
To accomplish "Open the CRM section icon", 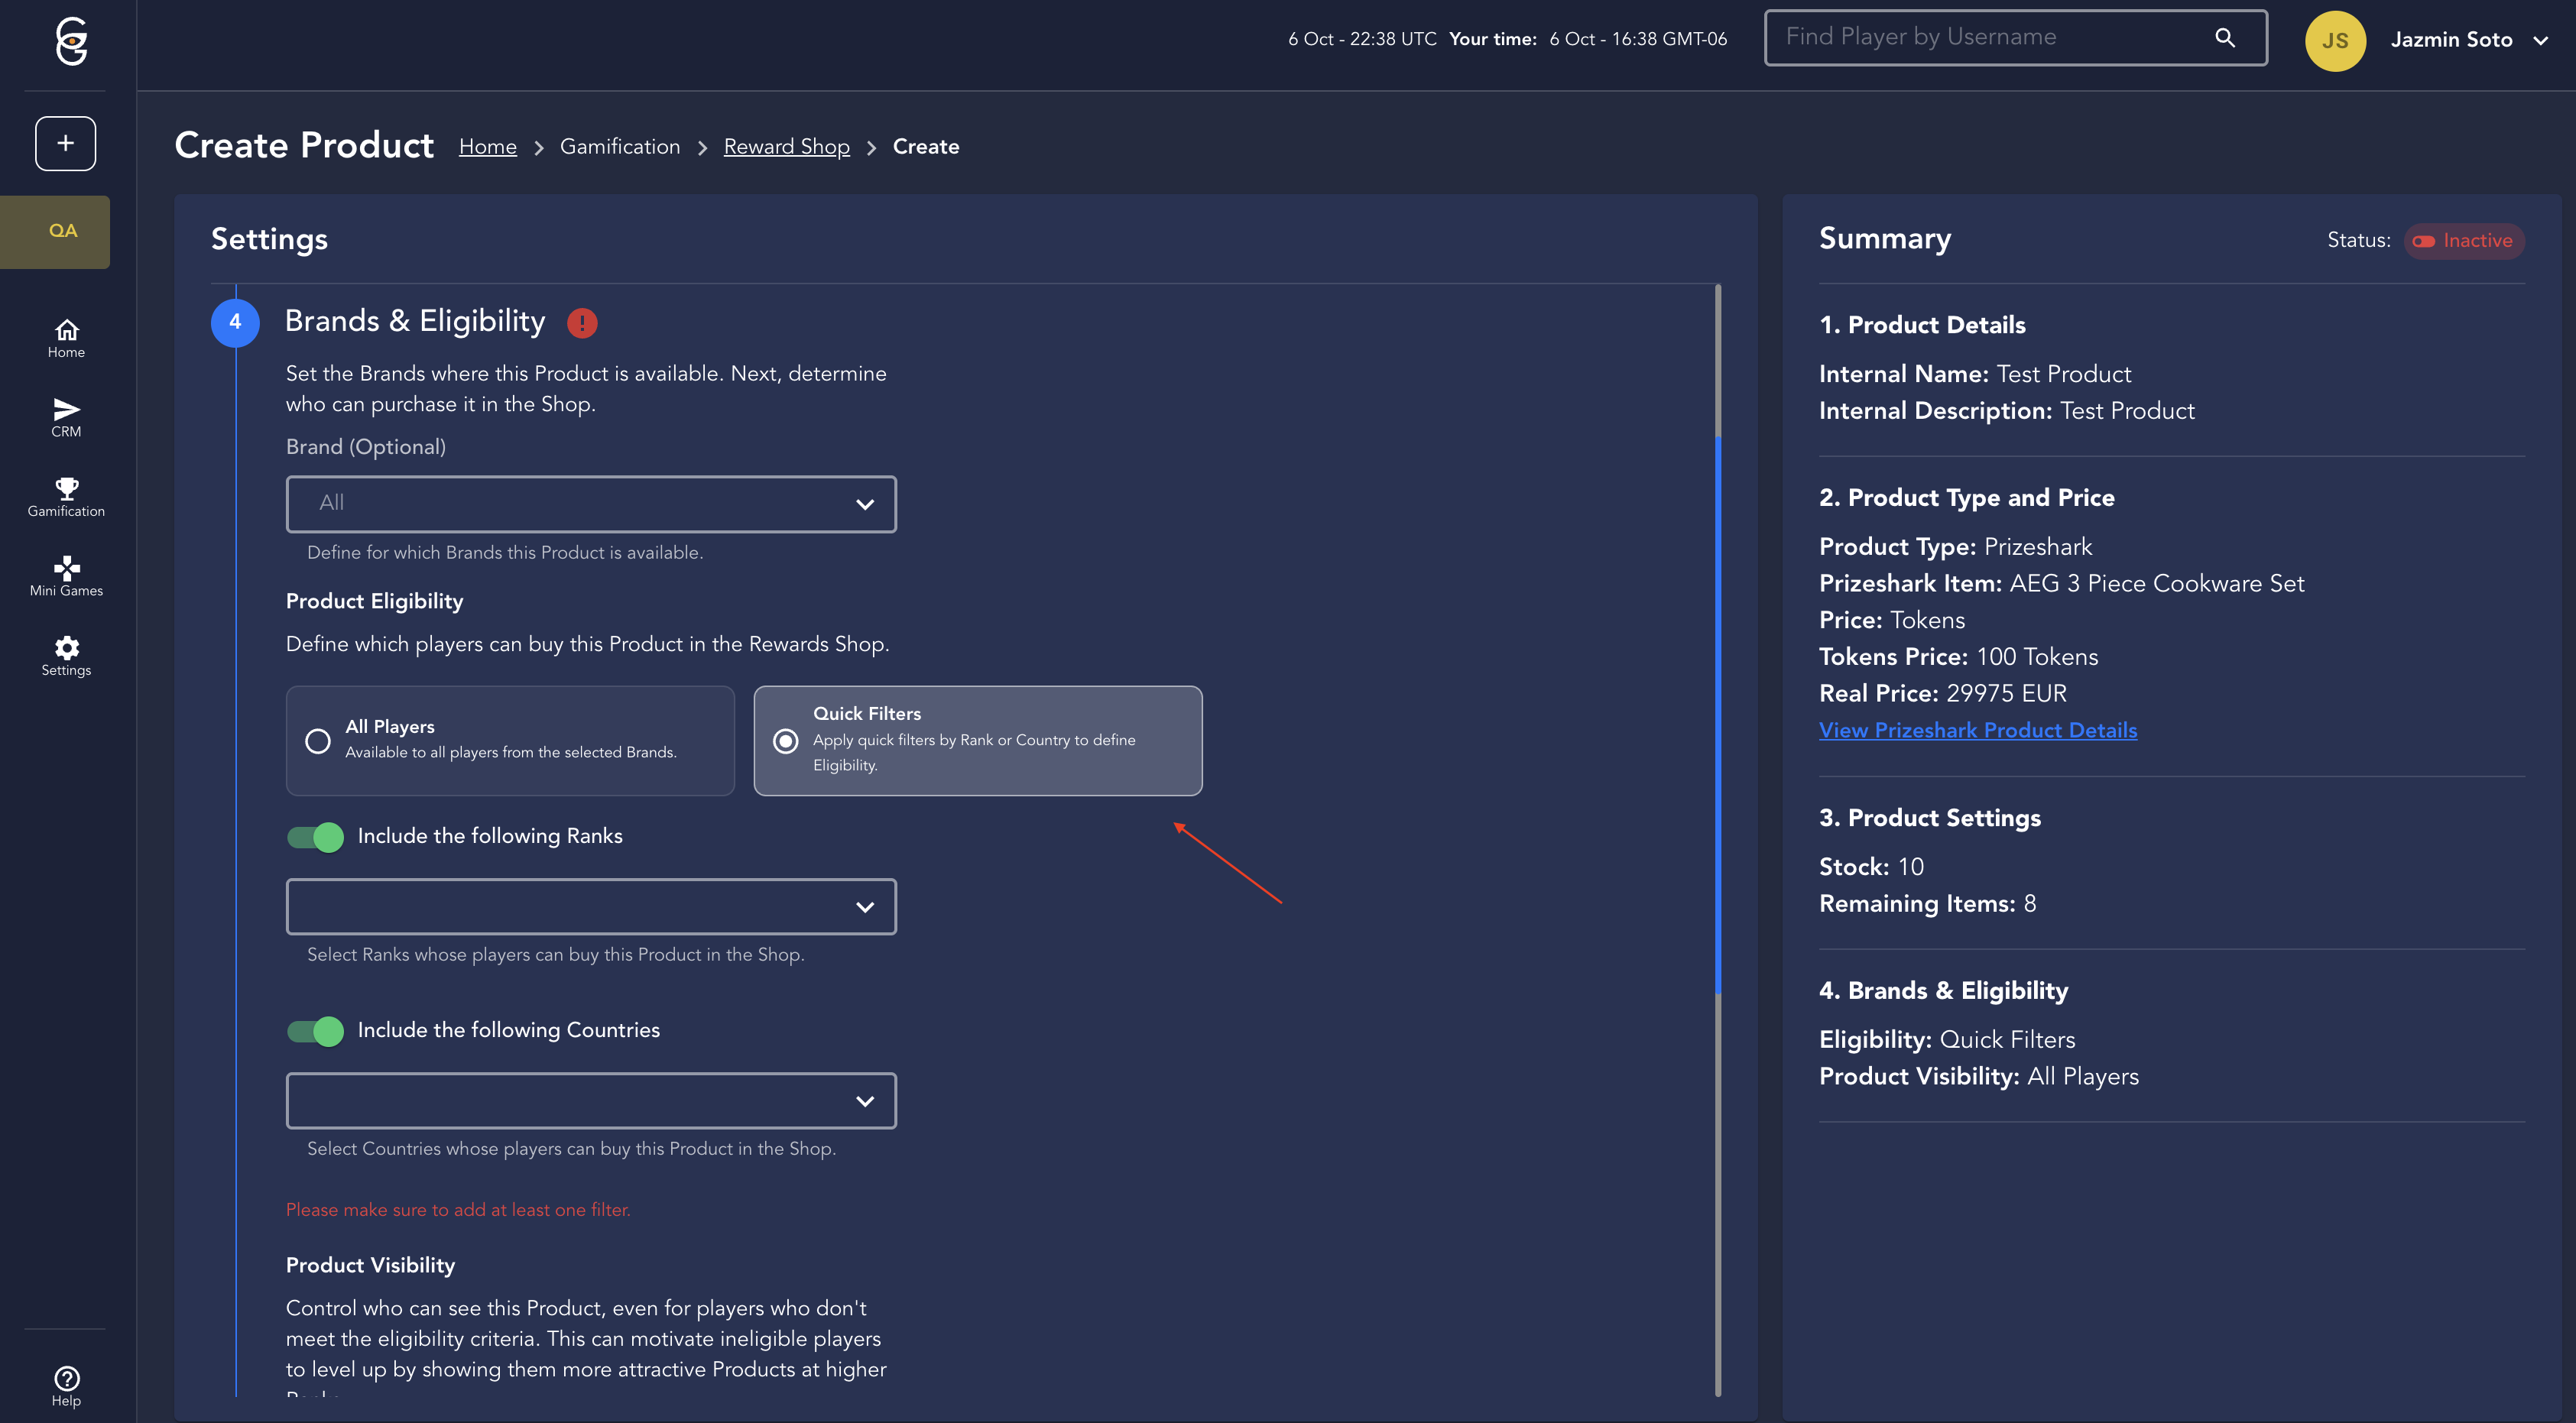I will tap(66, 417).
